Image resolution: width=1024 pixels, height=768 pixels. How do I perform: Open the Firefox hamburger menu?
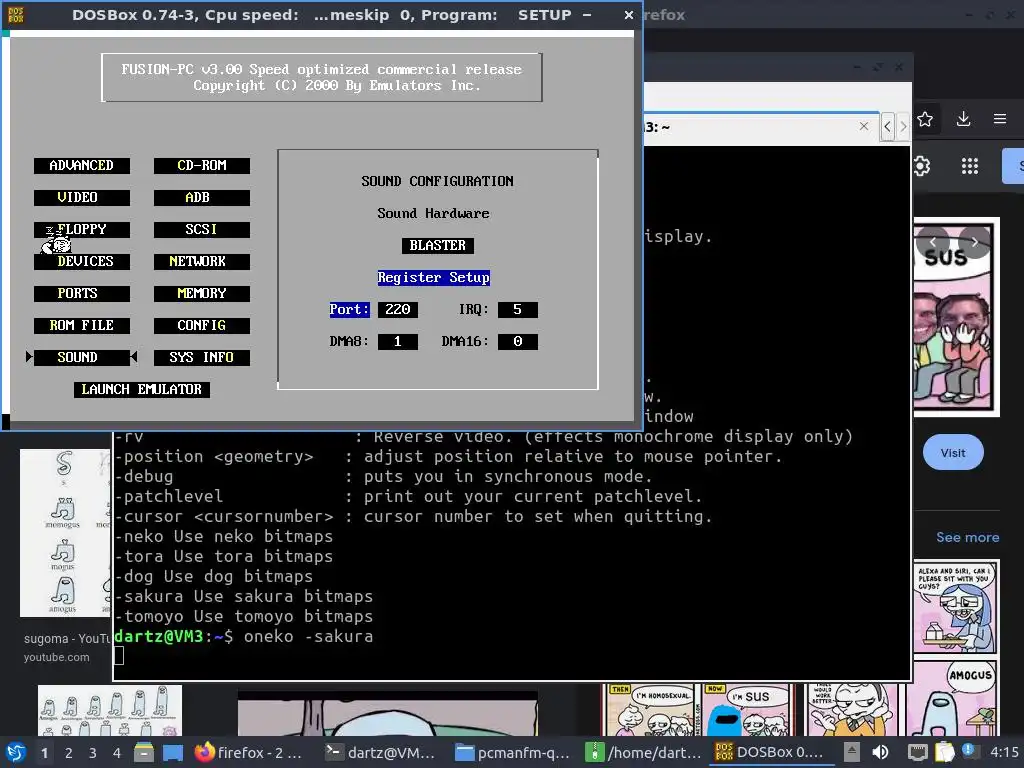(x=1000, y=119)
